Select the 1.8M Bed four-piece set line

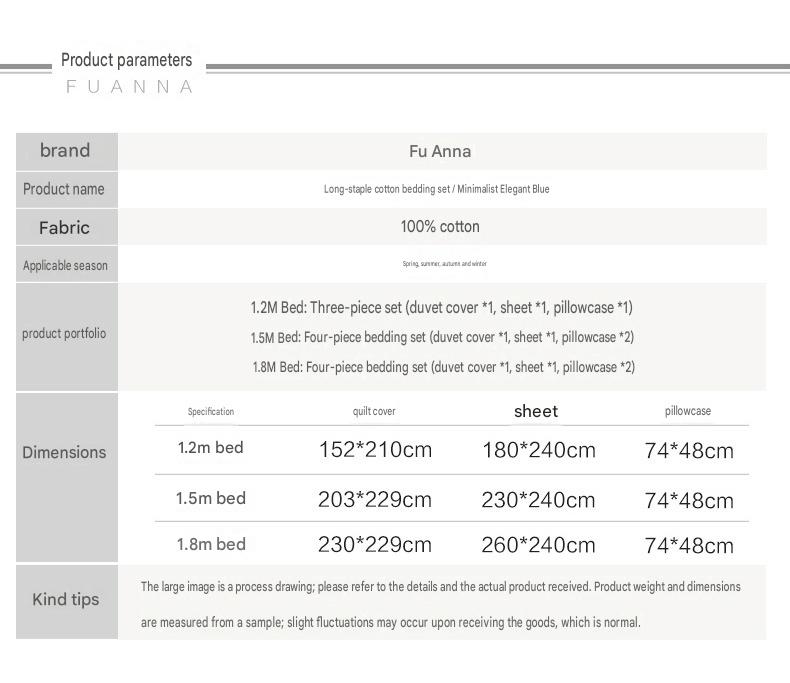pyautogui.click(x=443, y=367)
